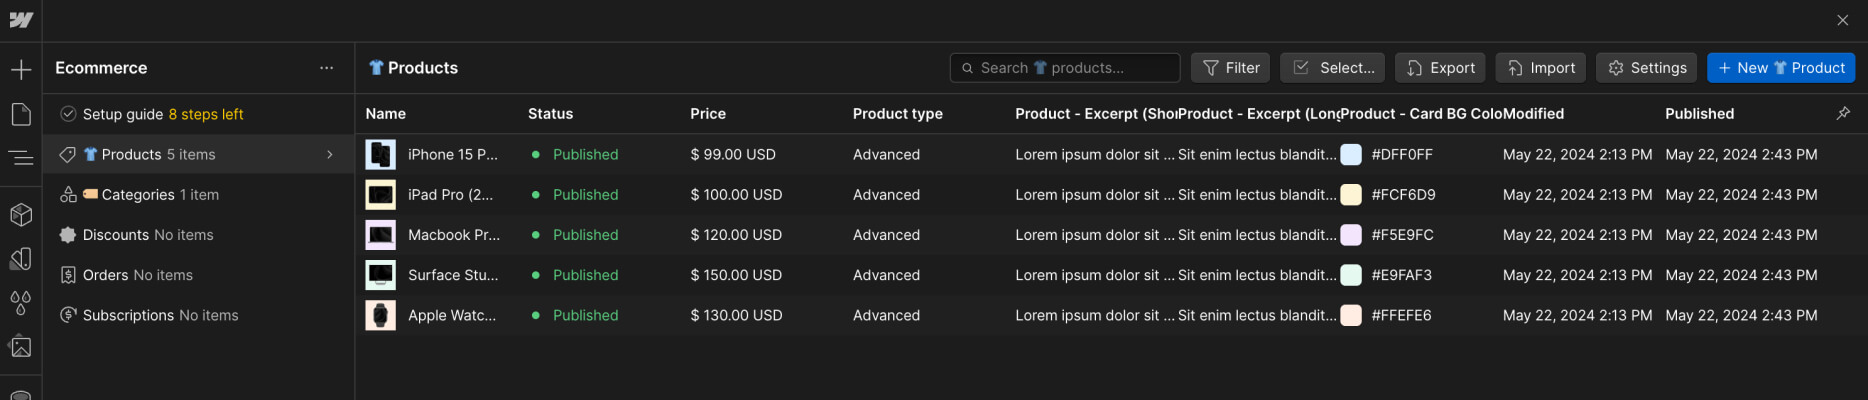
Task: Open the Macbook Pr... product name
Action: coord(454,234)
